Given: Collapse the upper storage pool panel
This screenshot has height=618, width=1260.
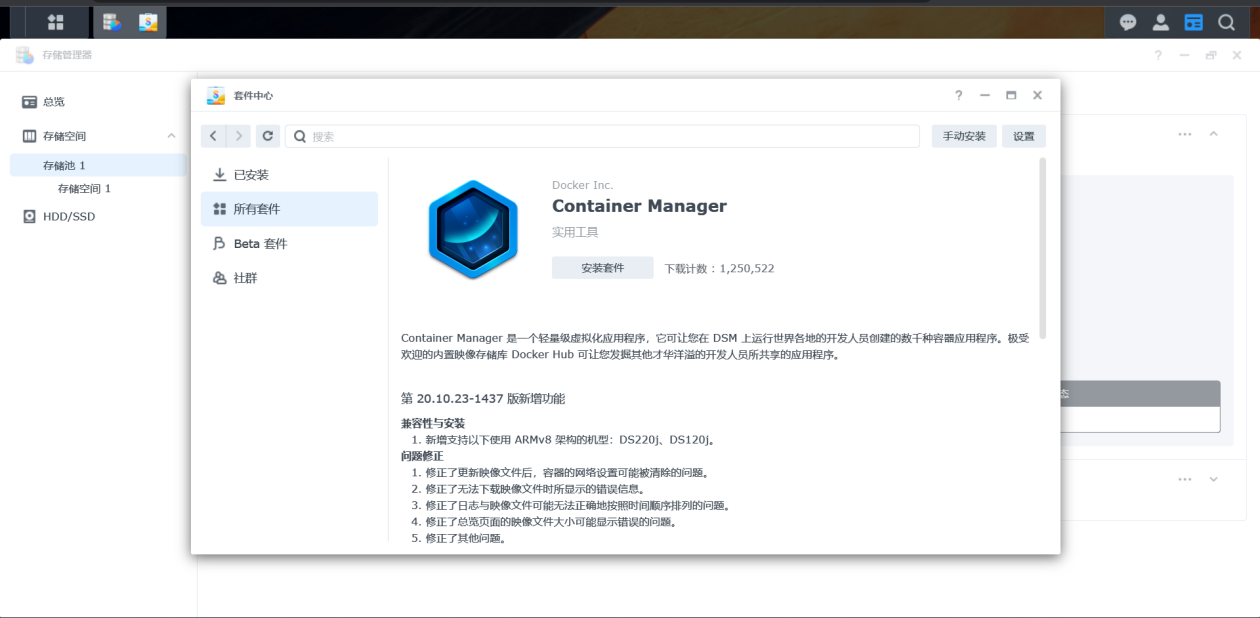Looking at the screenshot, I should click(x=1213, y=134).
